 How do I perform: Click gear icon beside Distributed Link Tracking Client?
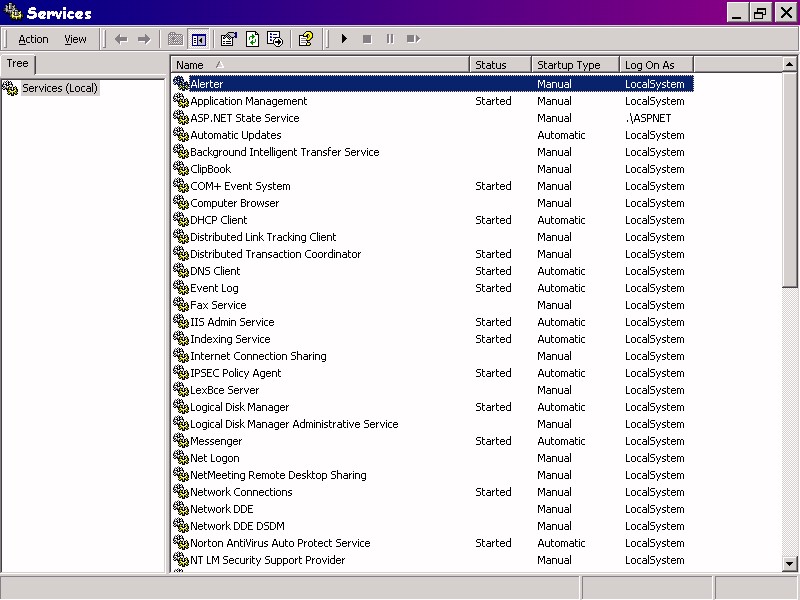coord(181,236)
